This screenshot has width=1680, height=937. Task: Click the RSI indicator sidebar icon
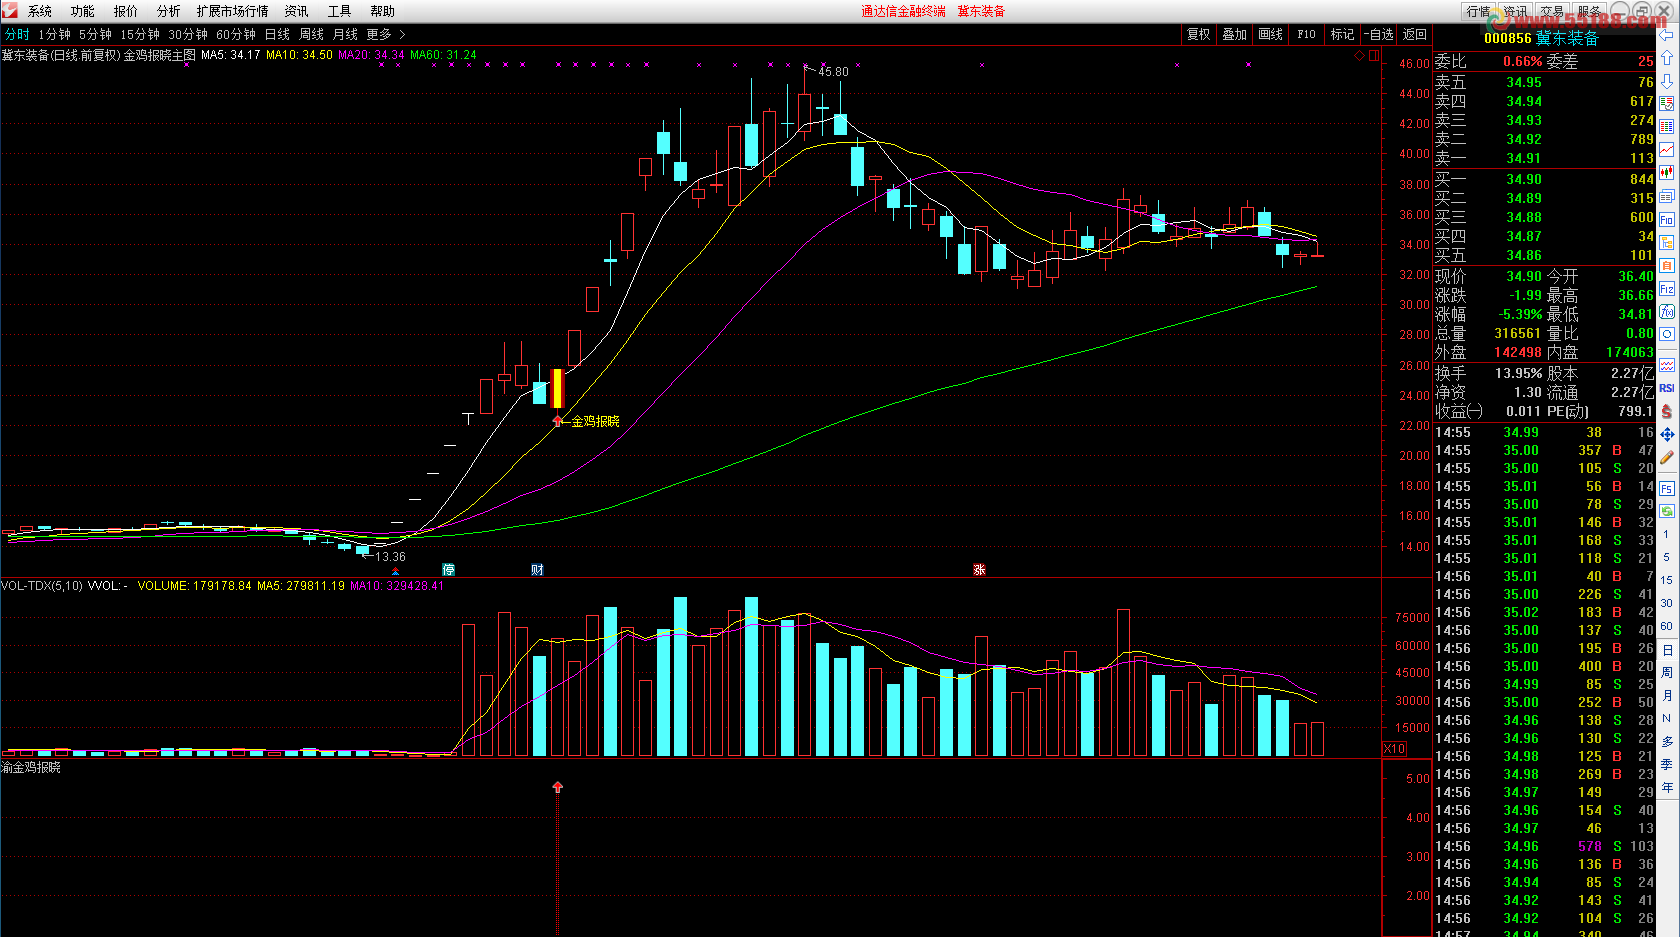click(x=1667, y=388)
